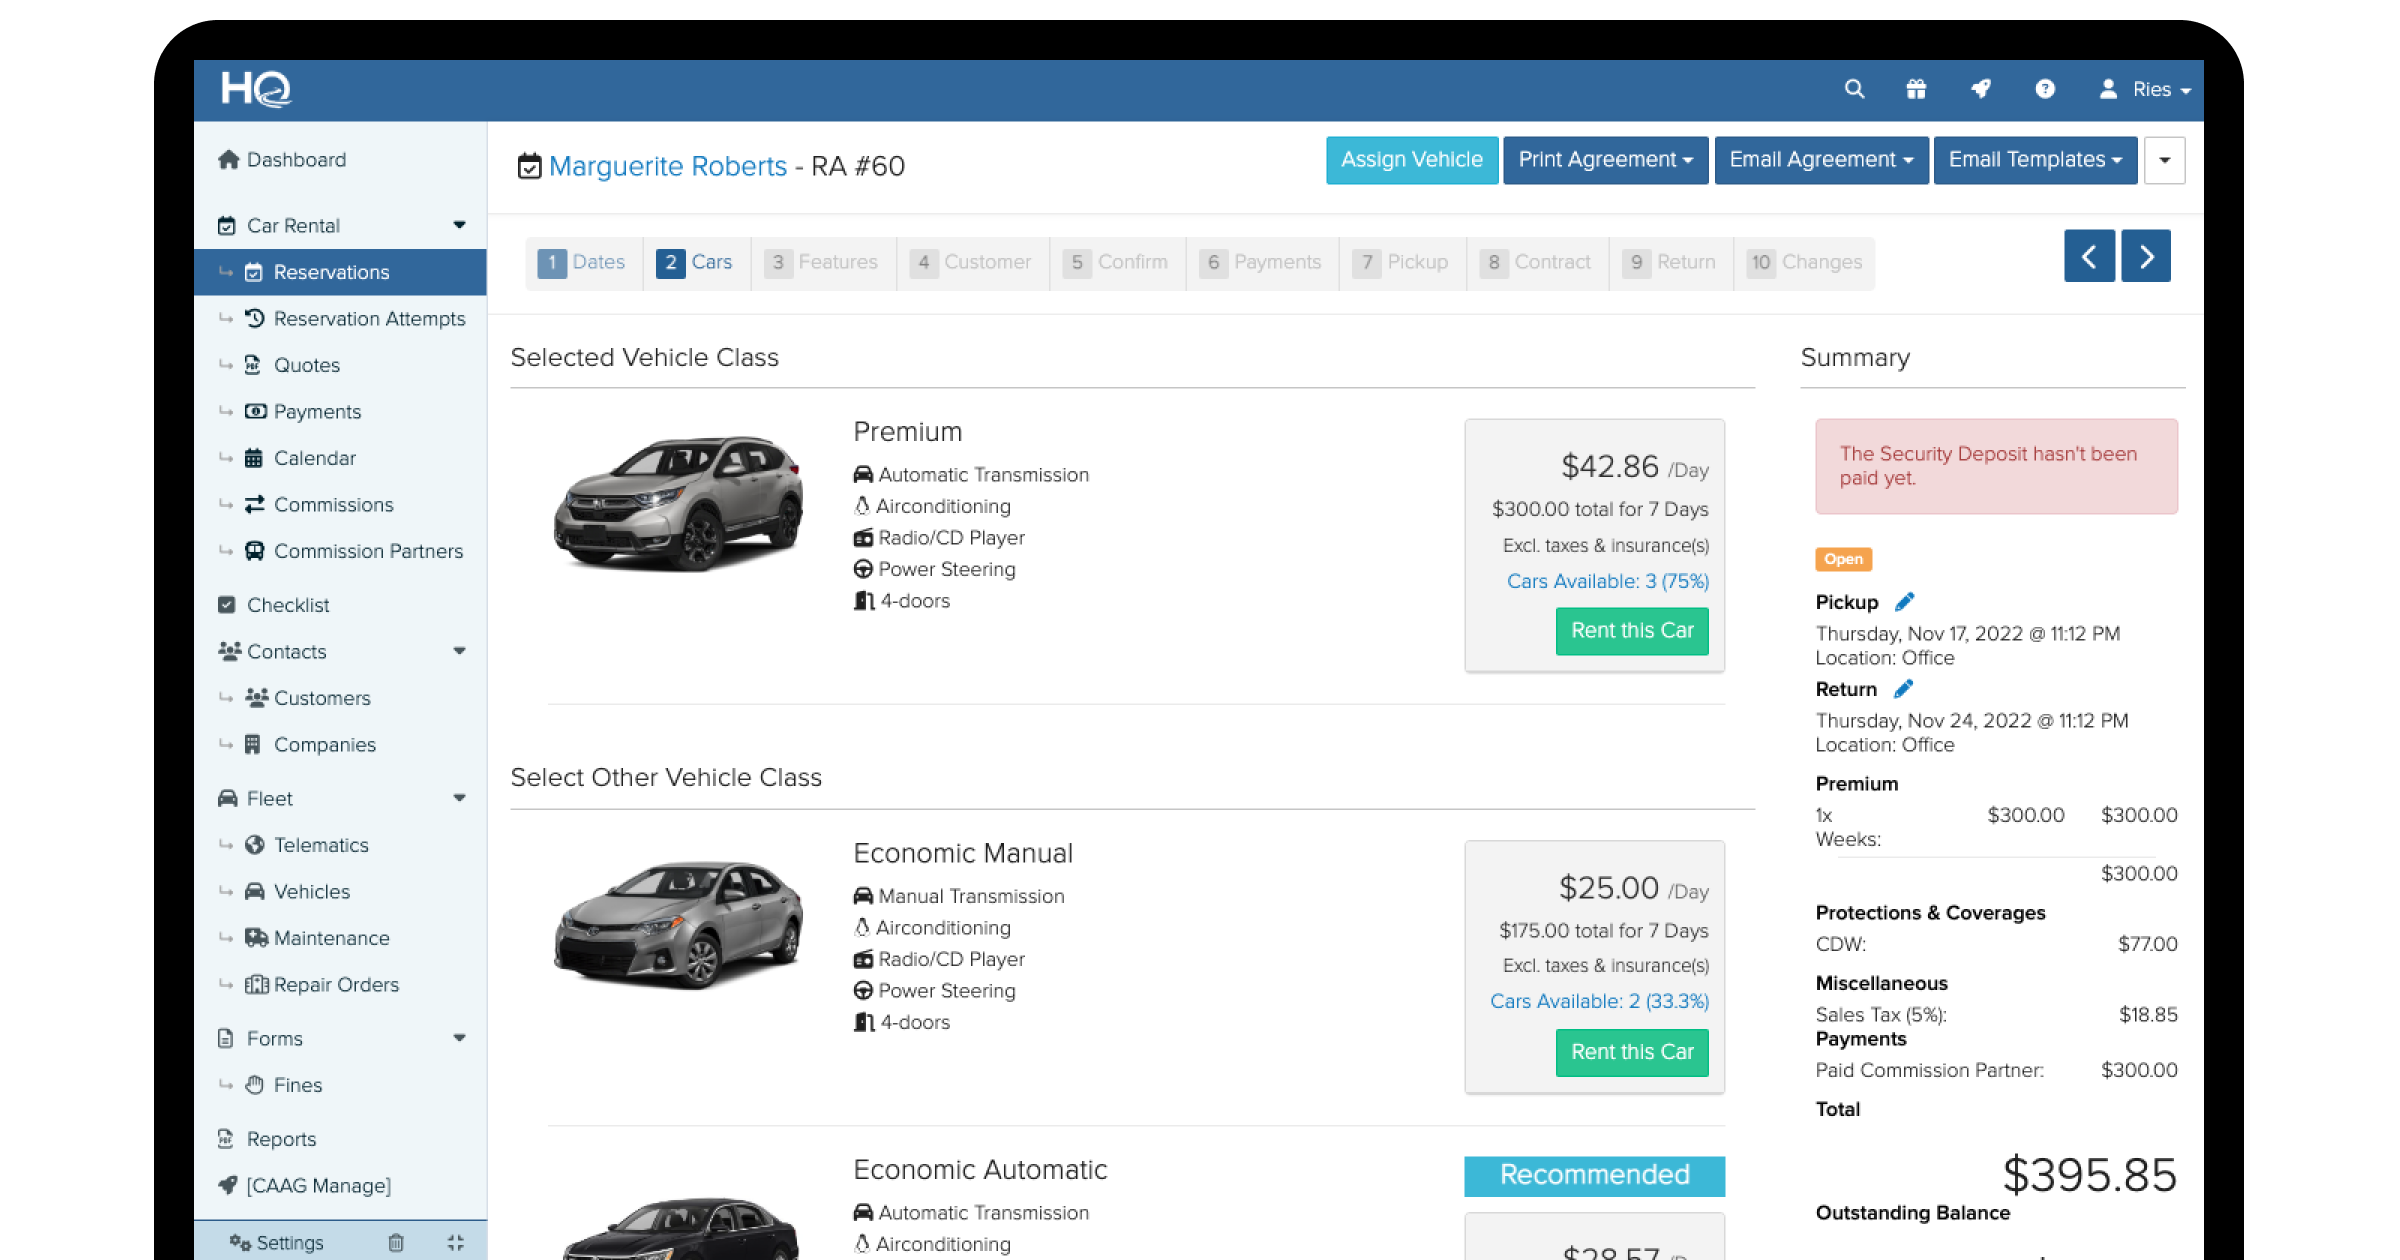Open the gift icon in top bar
Screen dimensions: 2400x1260
(1916, 89)
